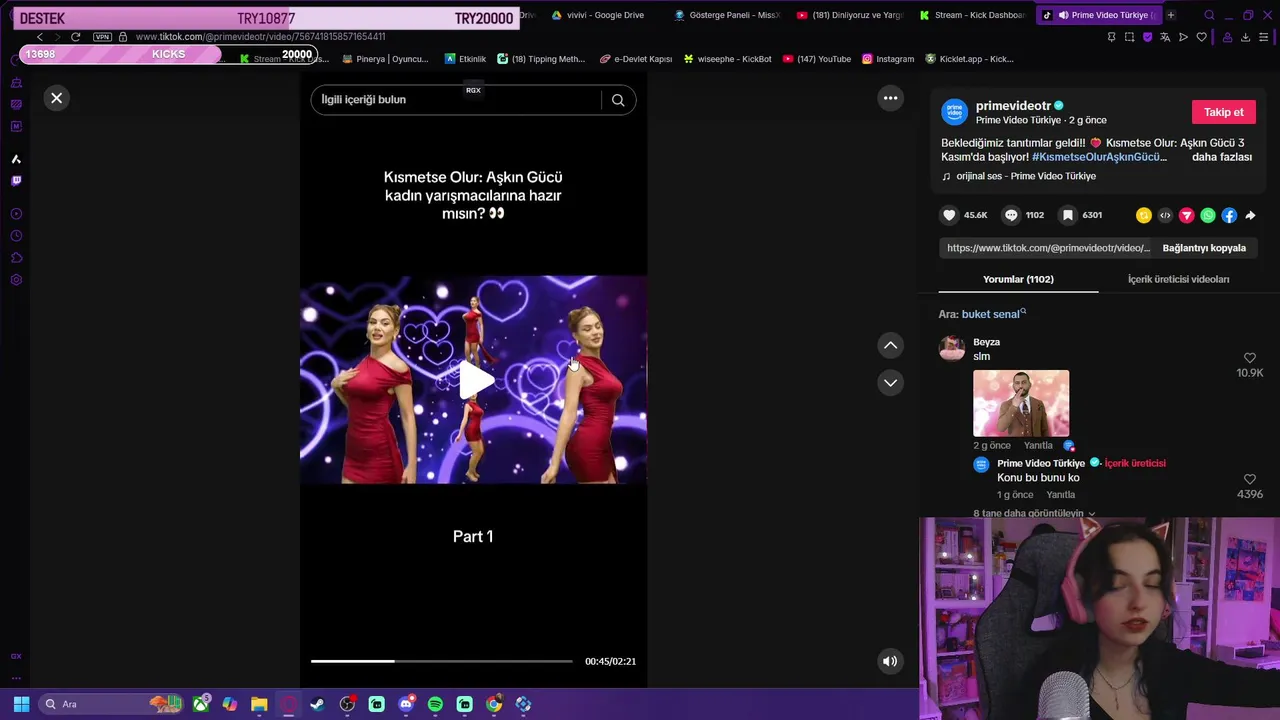The width and height of the screenshot is (1280, 720).
Task: Open Spotify from taskbar
Action: coord(435,704)
